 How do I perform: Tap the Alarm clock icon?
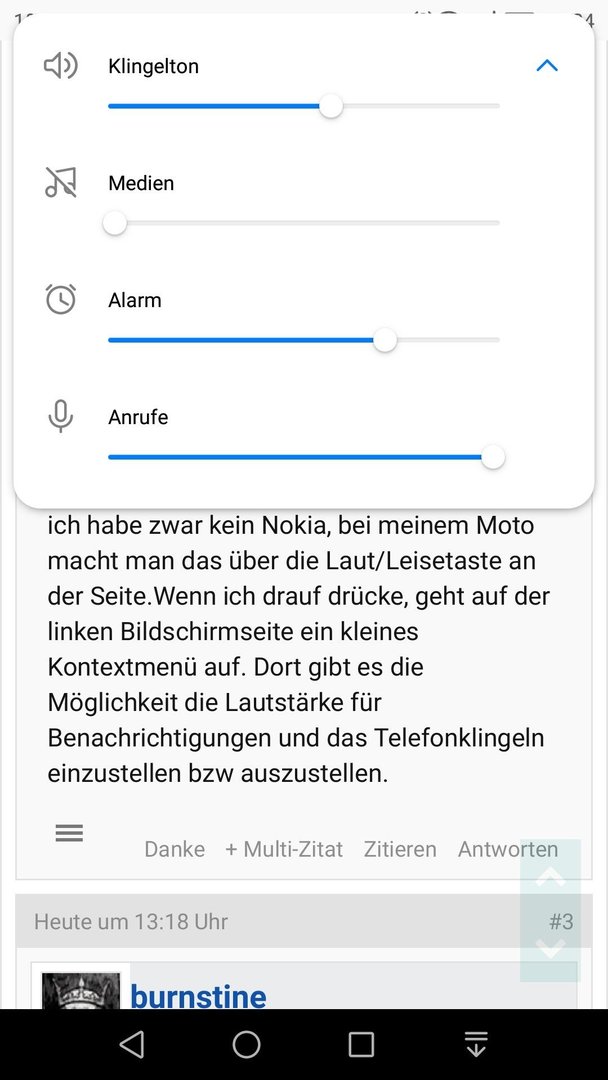61,300
